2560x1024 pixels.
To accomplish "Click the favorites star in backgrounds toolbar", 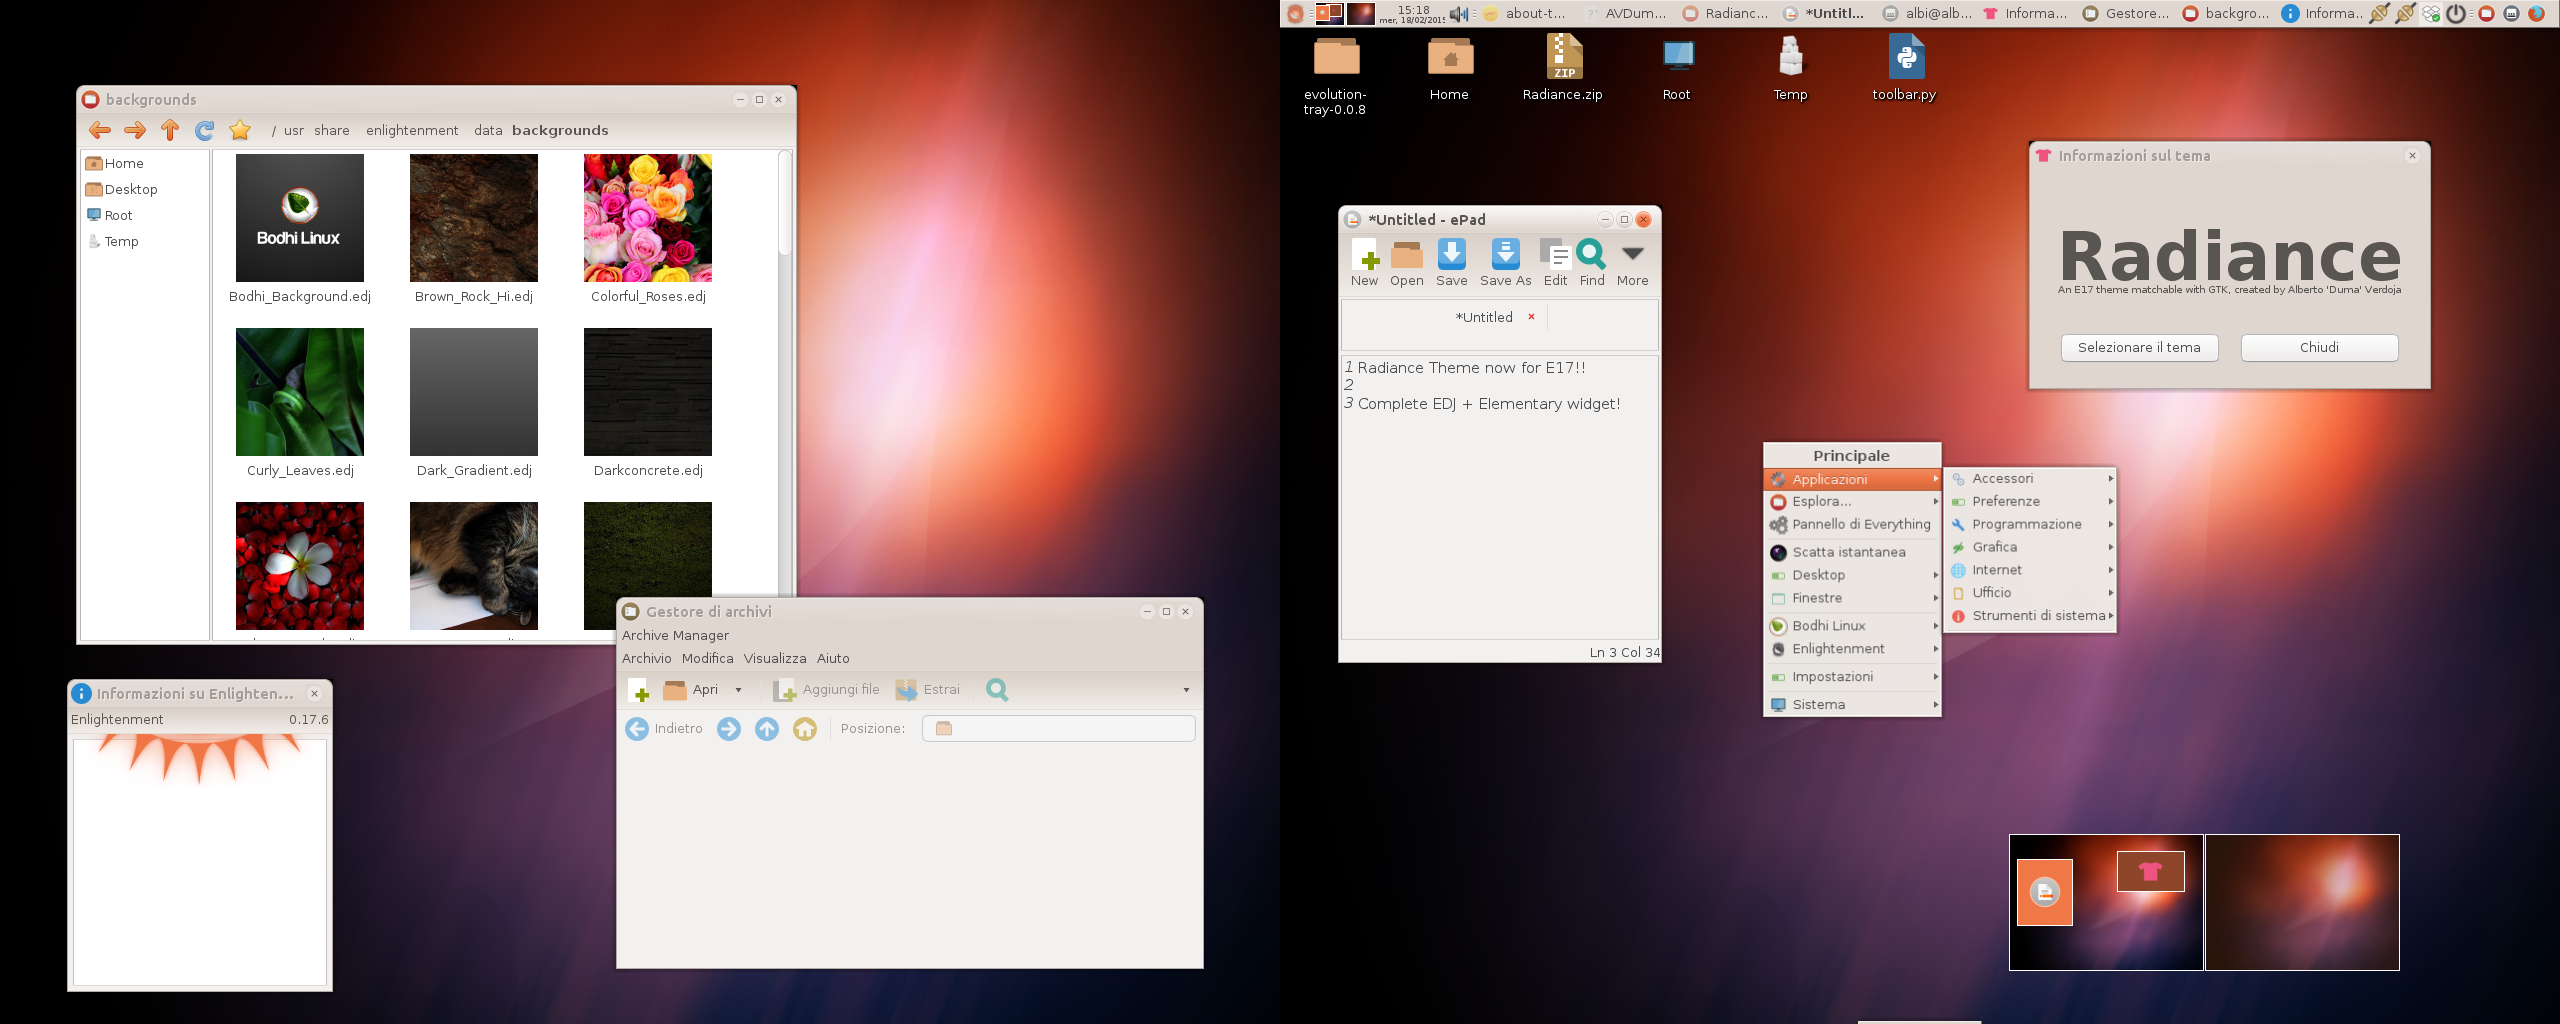I will (x=240, y=130).
